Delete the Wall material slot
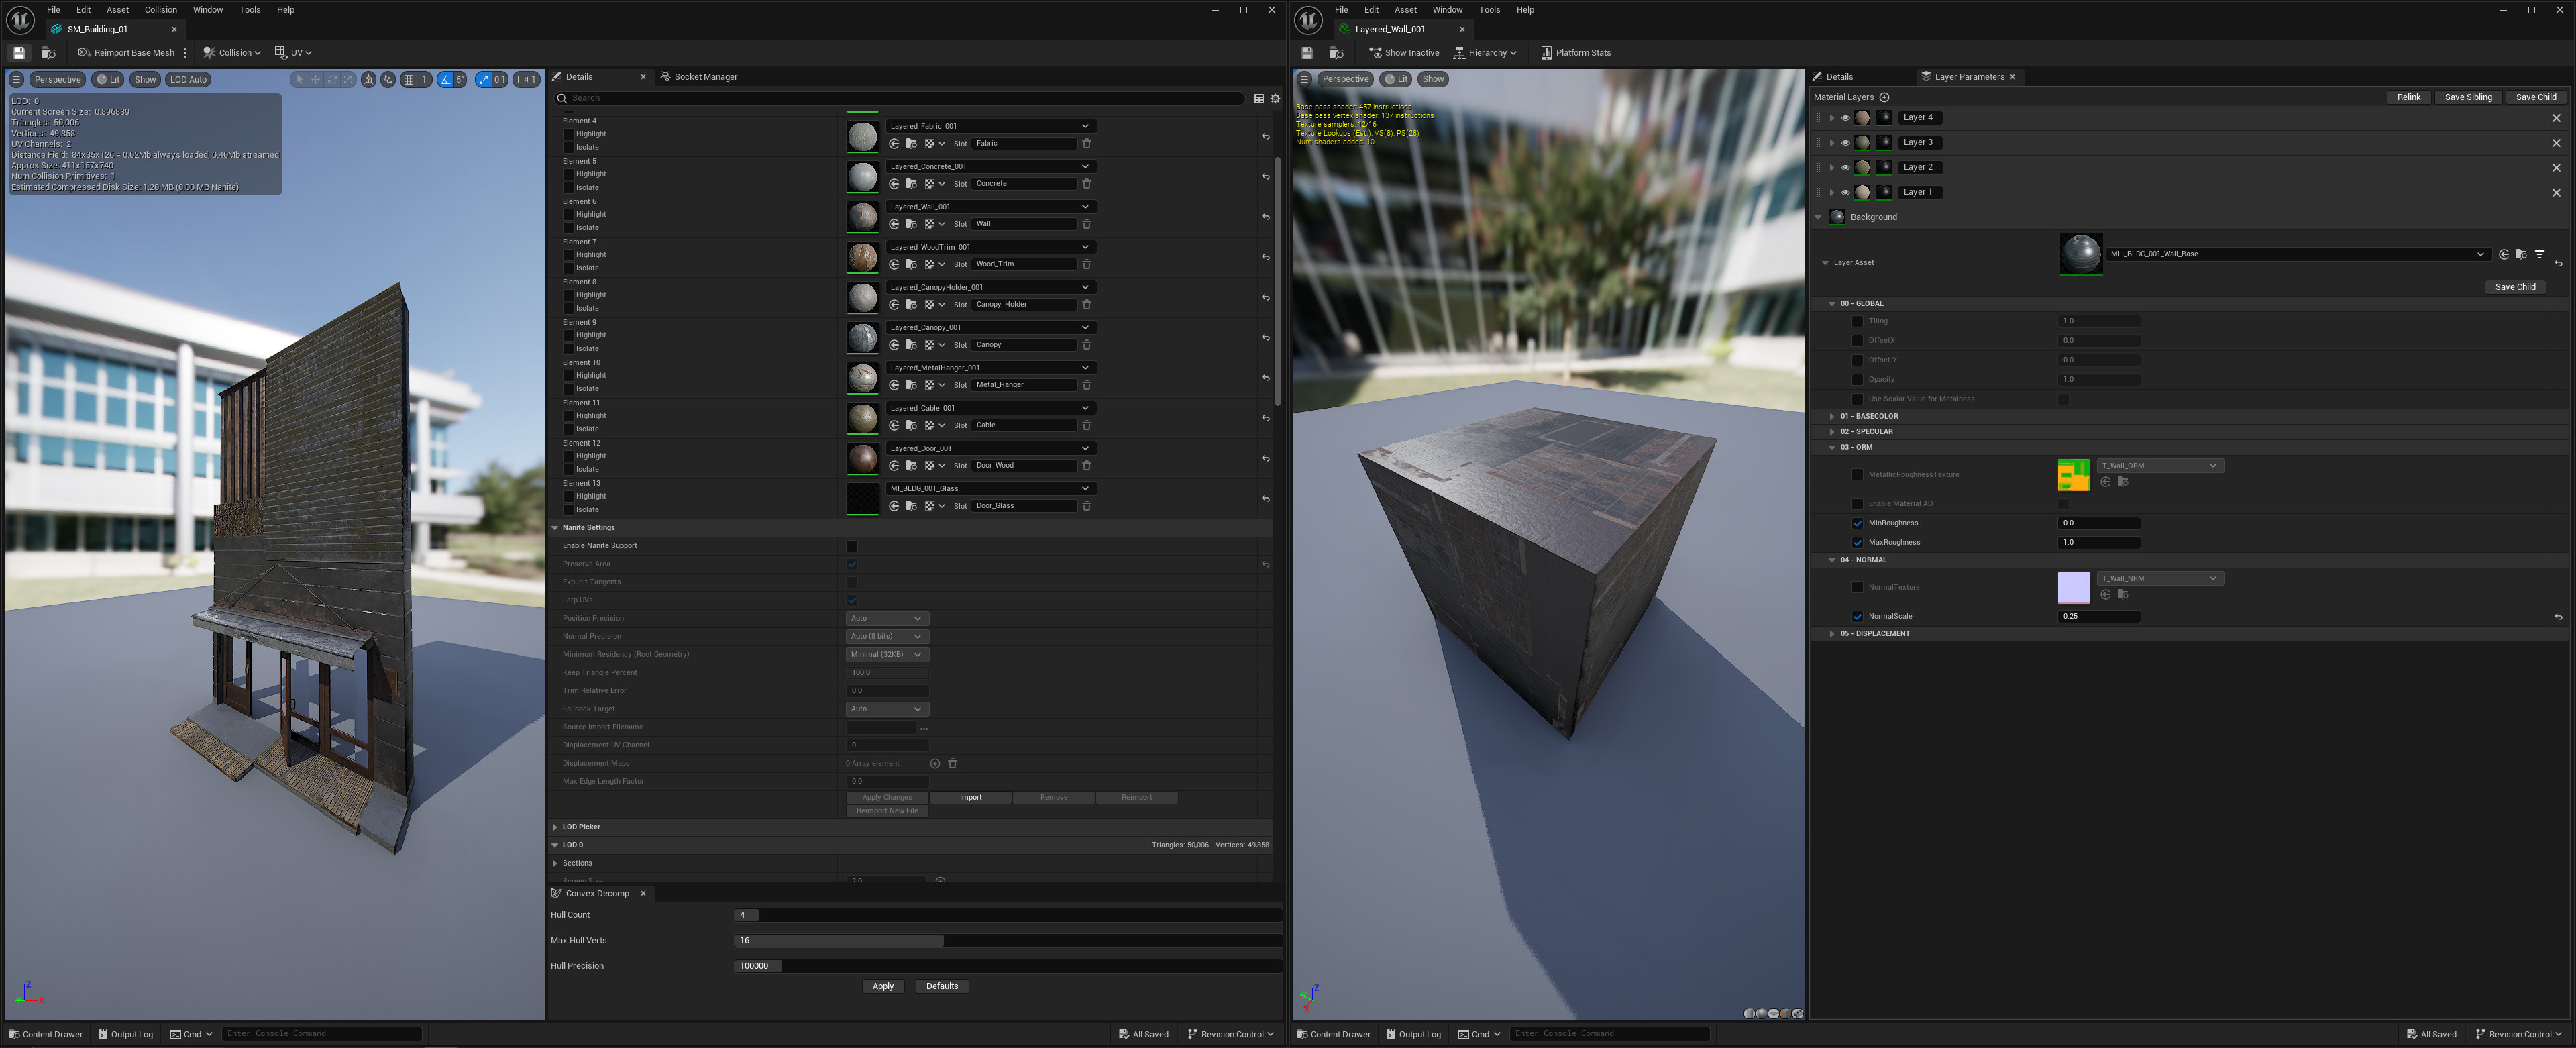Screen dimensions: 2576x1048 coord(1087,224)
